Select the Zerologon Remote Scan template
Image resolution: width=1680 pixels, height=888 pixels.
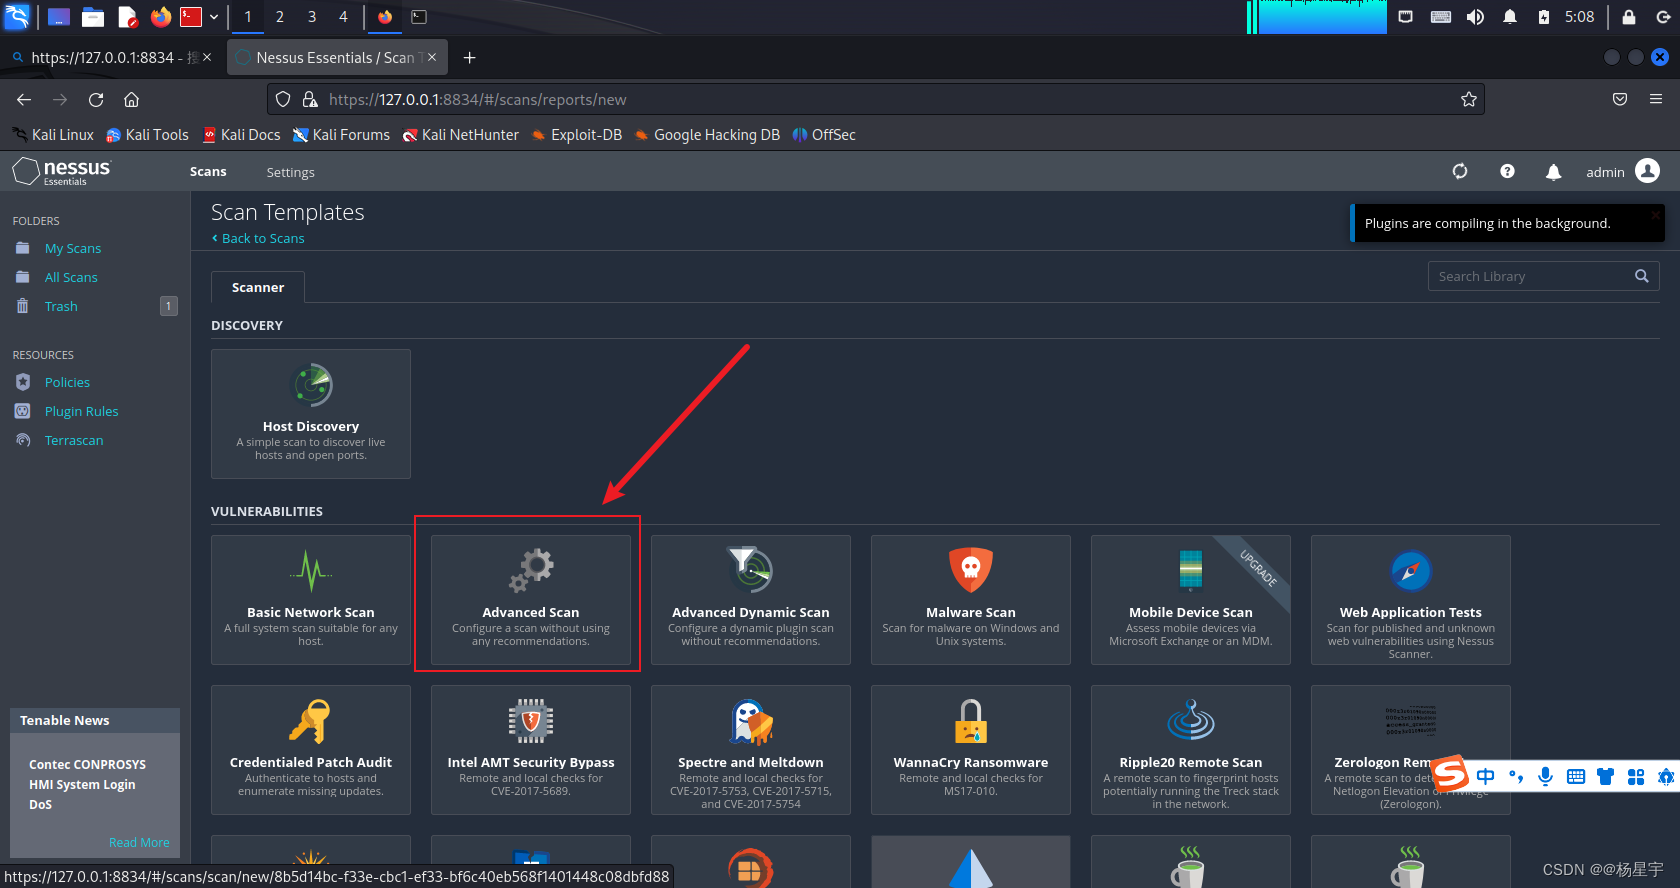point(1411,750)
